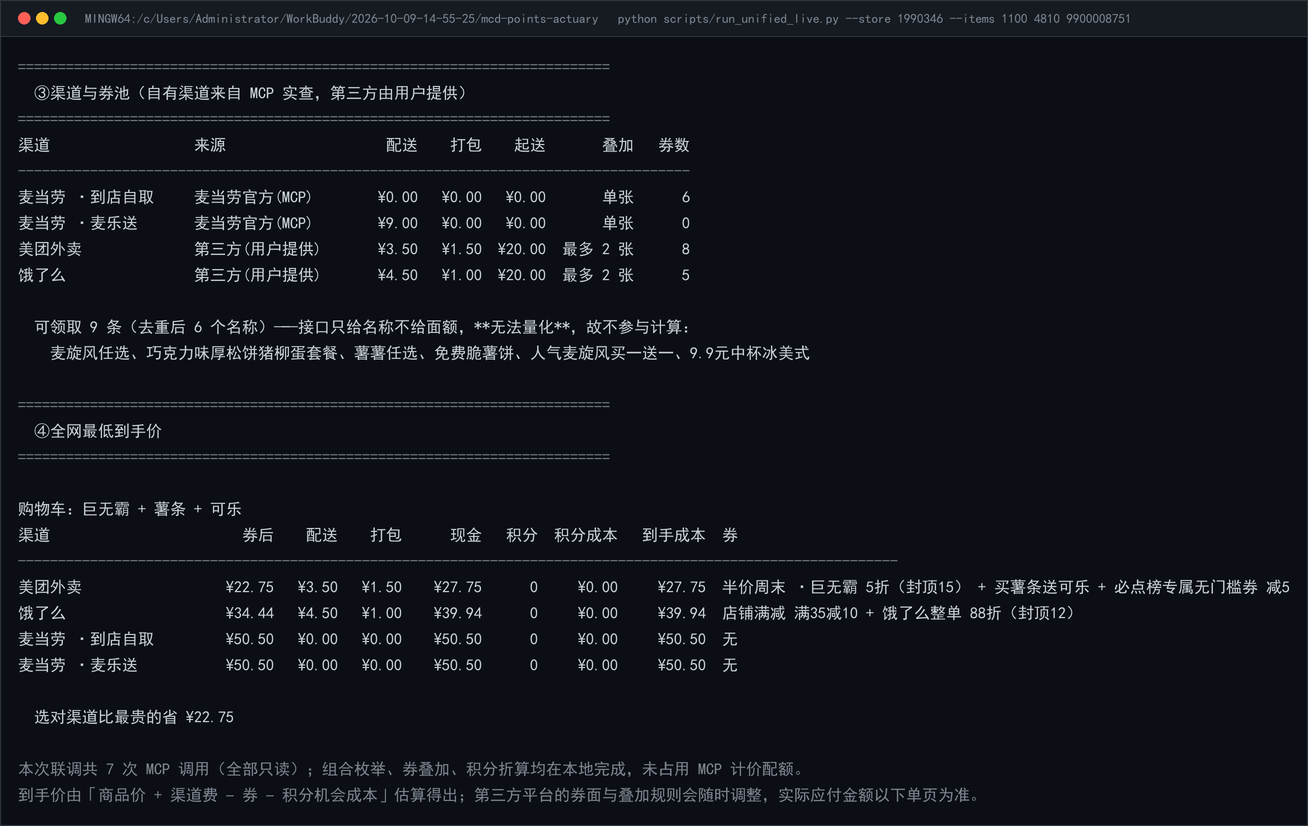
Task: Click the heading ③渠道与券池
Action: click(x=250, y=93)
